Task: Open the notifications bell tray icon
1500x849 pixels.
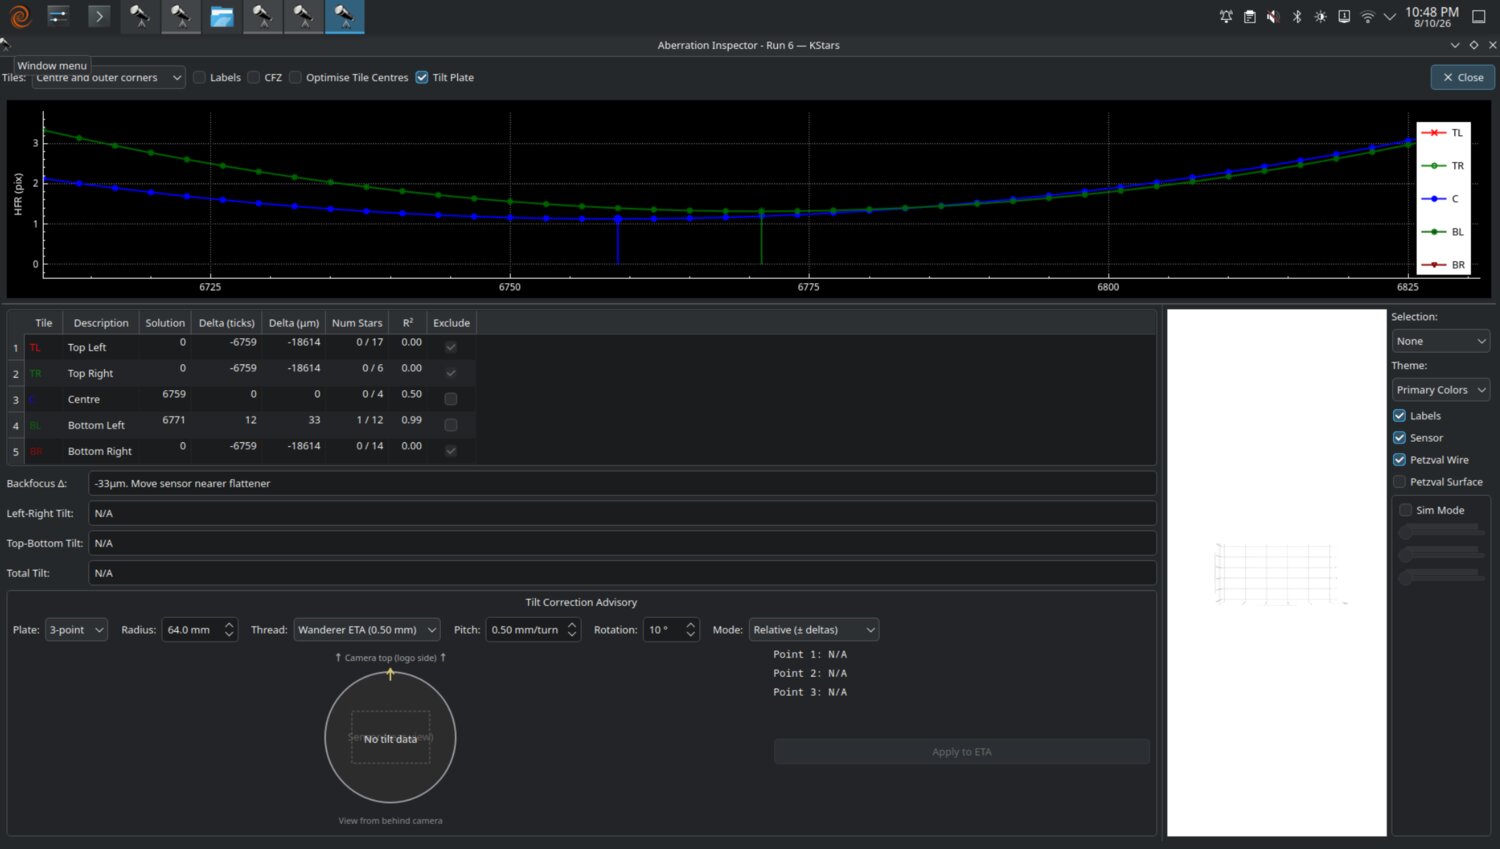Action: click(x=1226, y=17)
